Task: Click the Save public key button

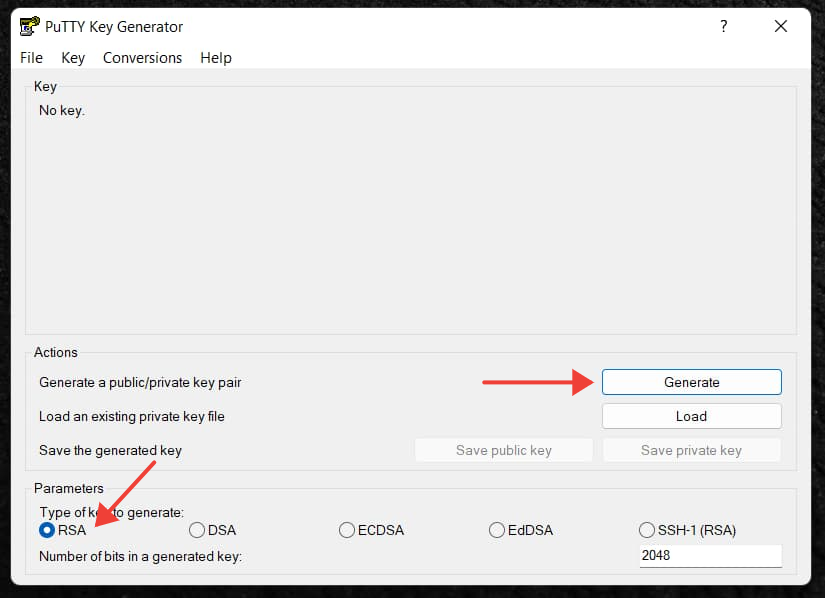Action: click(503, 450)
